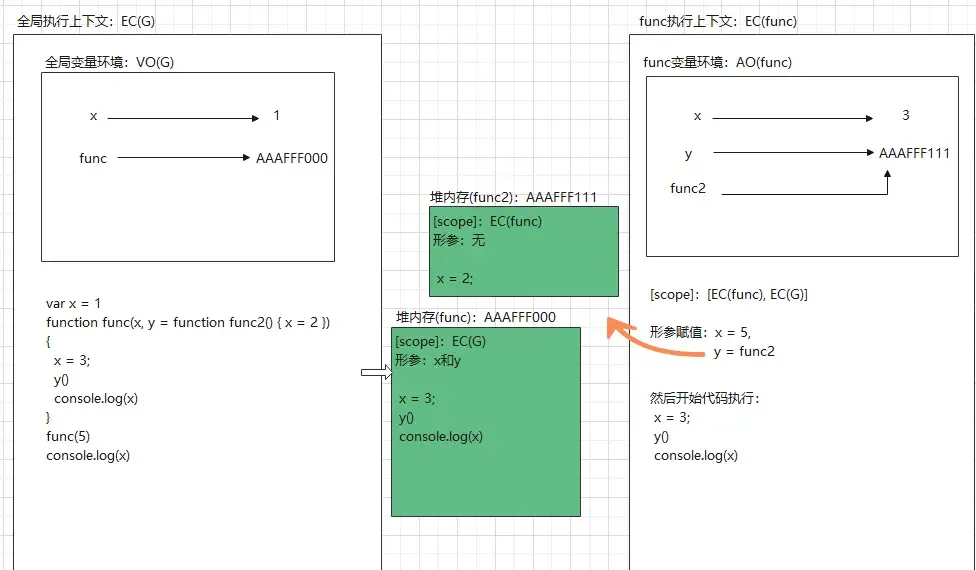Click the 然后开始代码执行 text
The height and width of the screenshot is (570, 976).
click(705, 398)
